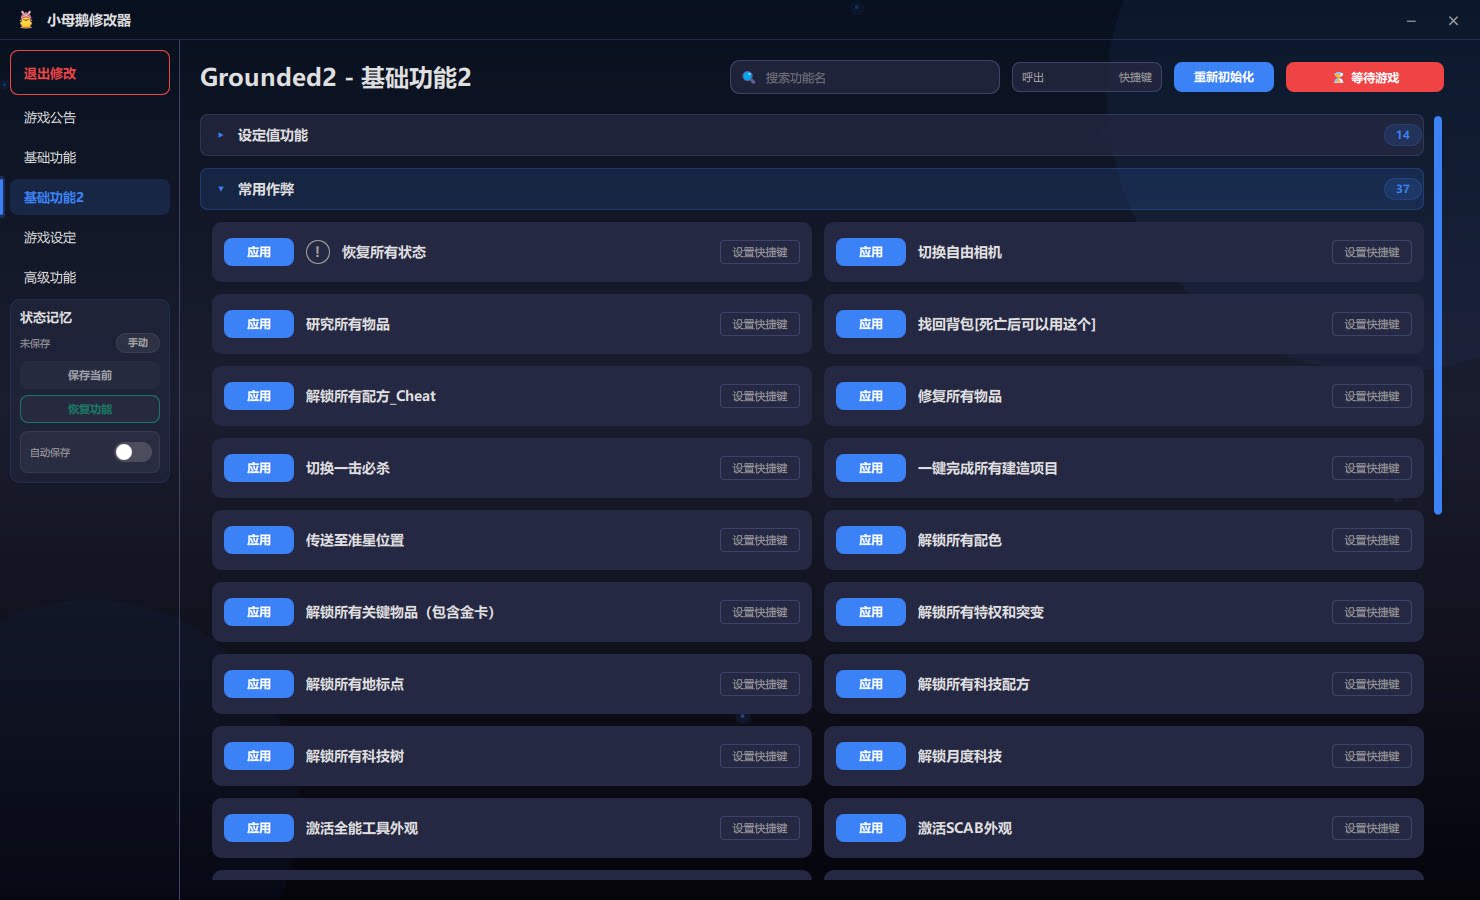Image resolution: width=1480 pixels, height=900 pixels.
Task: Click the 重新初始化 button
Action: [1224, 77]
